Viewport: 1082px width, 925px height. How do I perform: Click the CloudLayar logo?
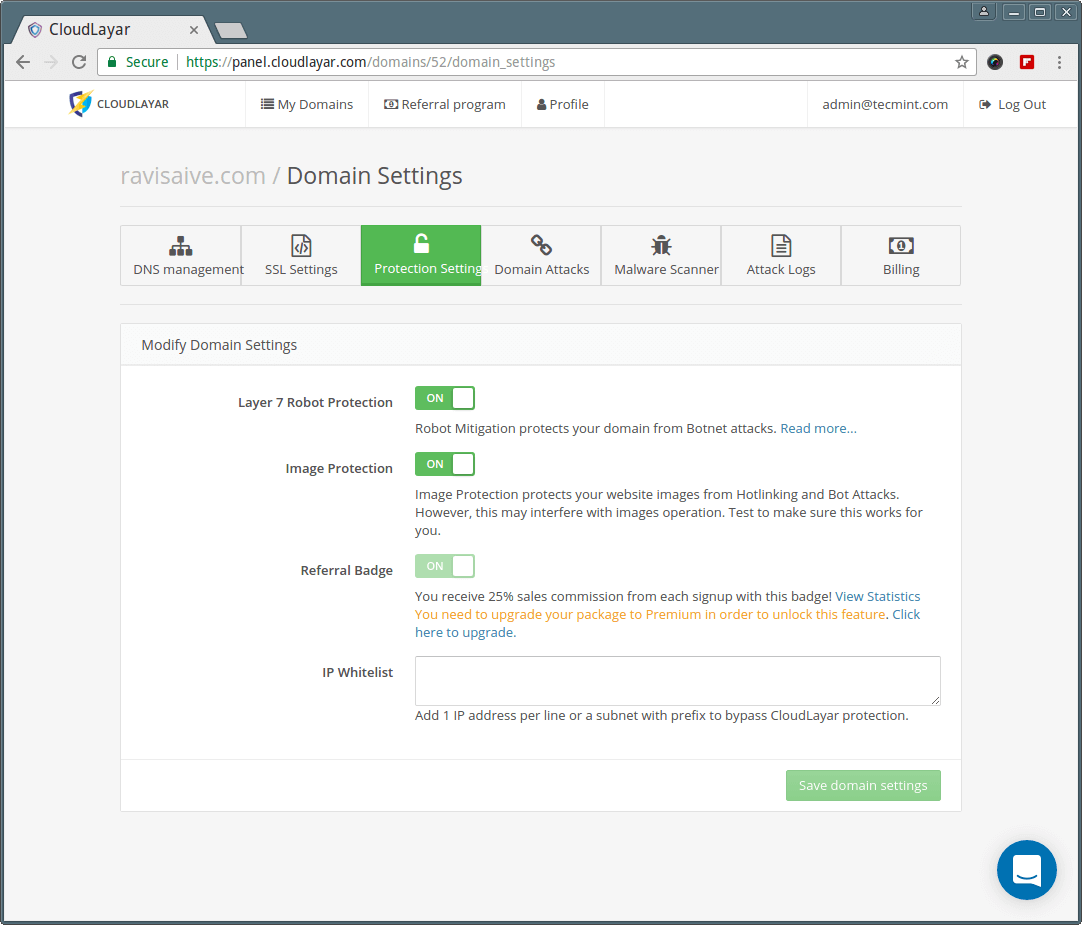coord(119,104)
